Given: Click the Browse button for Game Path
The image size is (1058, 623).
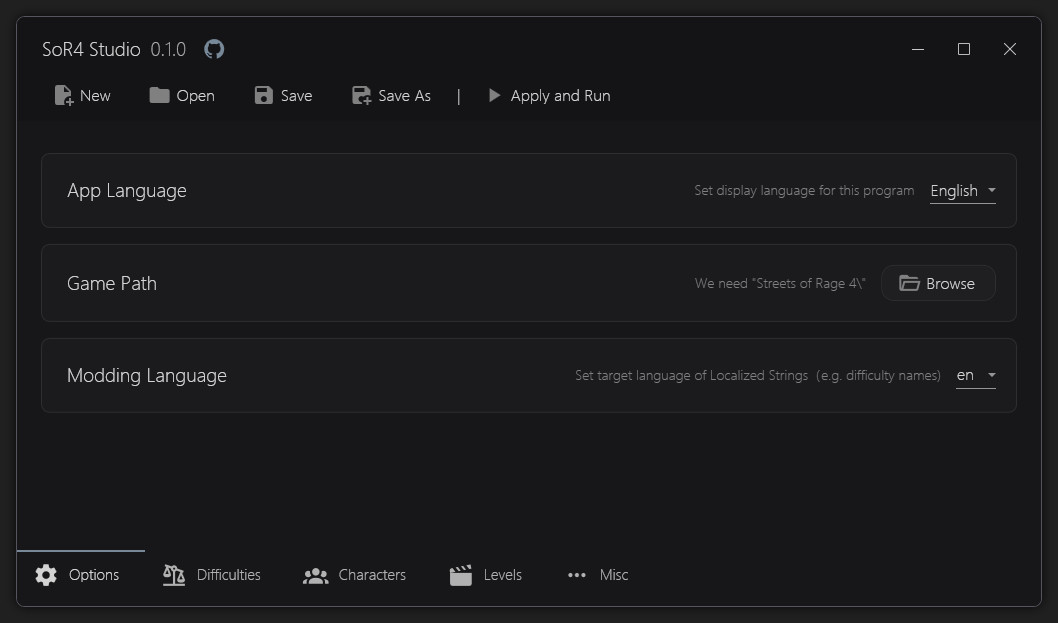Looking at the screenshot, I should [x=938, y=283].
